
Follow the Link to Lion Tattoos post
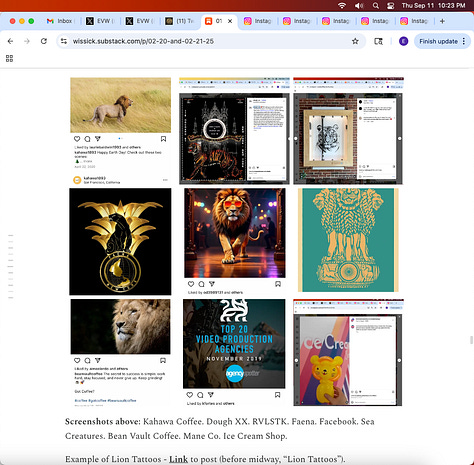click(178, 459)
